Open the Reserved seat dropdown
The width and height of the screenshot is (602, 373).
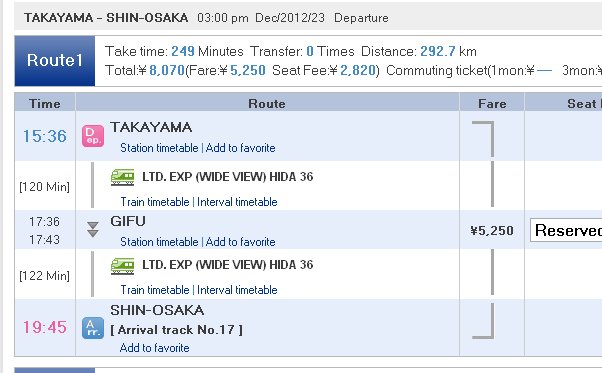[566, 230]
